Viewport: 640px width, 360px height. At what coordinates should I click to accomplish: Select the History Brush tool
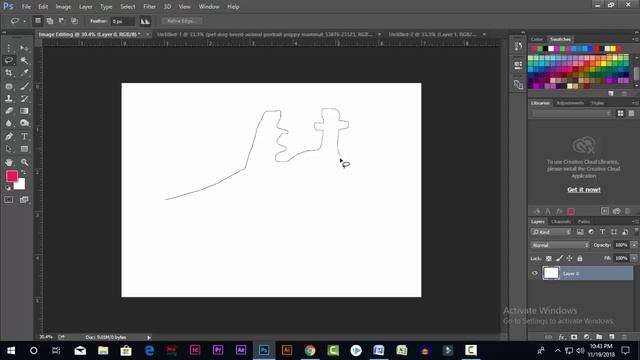tap(24, 98)
